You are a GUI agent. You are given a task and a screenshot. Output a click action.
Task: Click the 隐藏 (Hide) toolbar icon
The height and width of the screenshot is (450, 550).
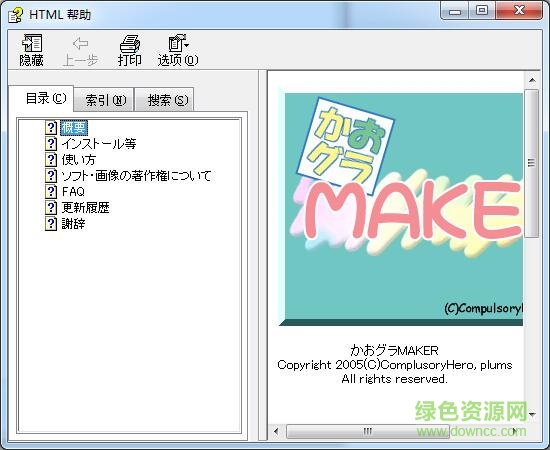pyautogui.click(x=32, y=43)
